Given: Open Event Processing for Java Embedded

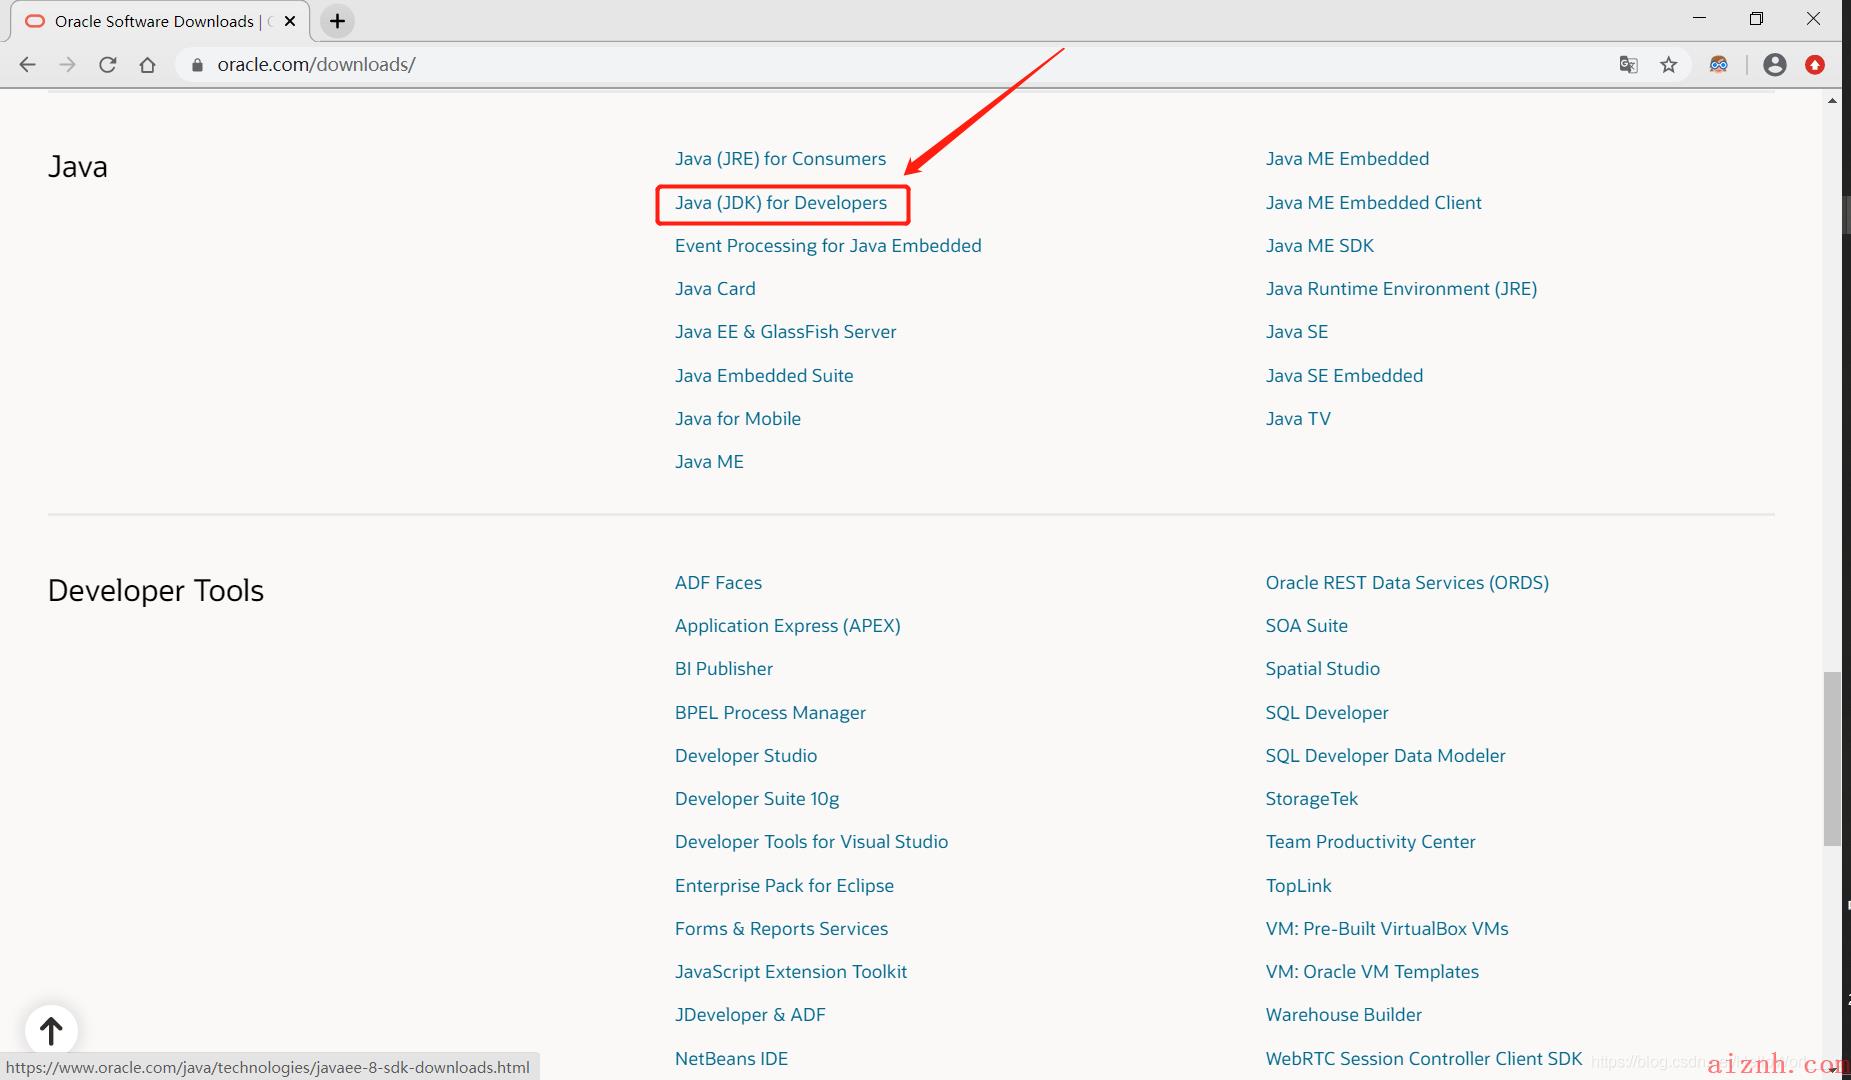Looking at the screenshot, I should click(x=828, y=246).
